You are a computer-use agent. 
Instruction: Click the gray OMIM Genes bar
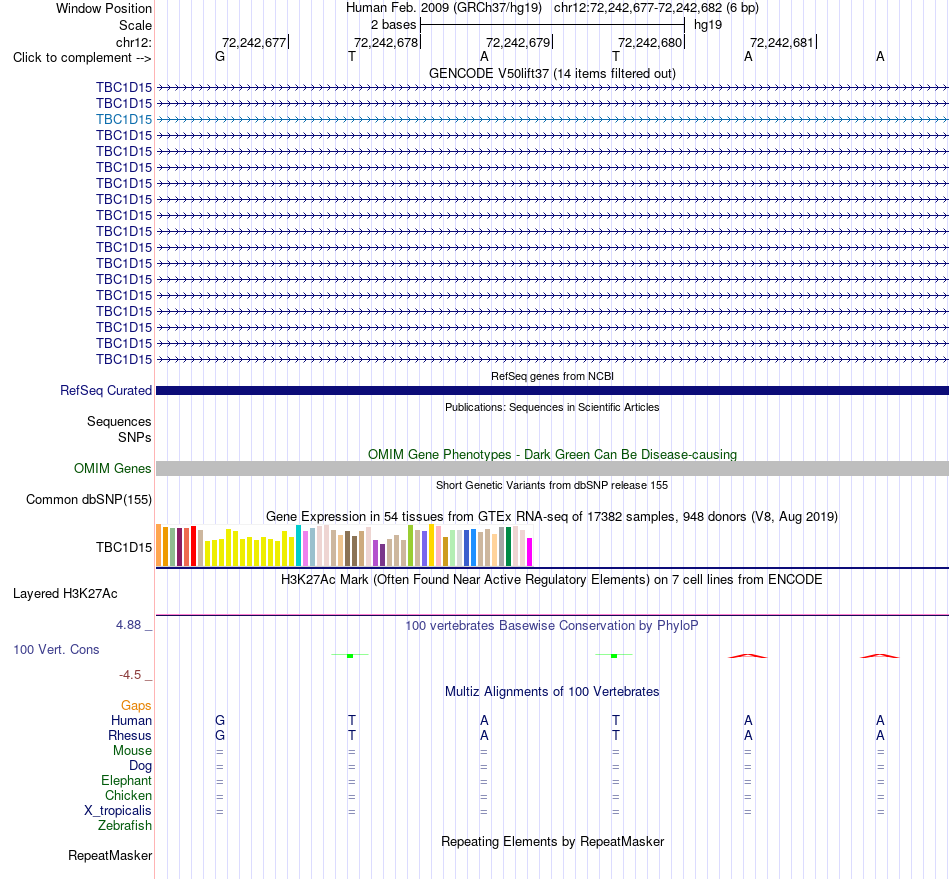click(552, 468)
